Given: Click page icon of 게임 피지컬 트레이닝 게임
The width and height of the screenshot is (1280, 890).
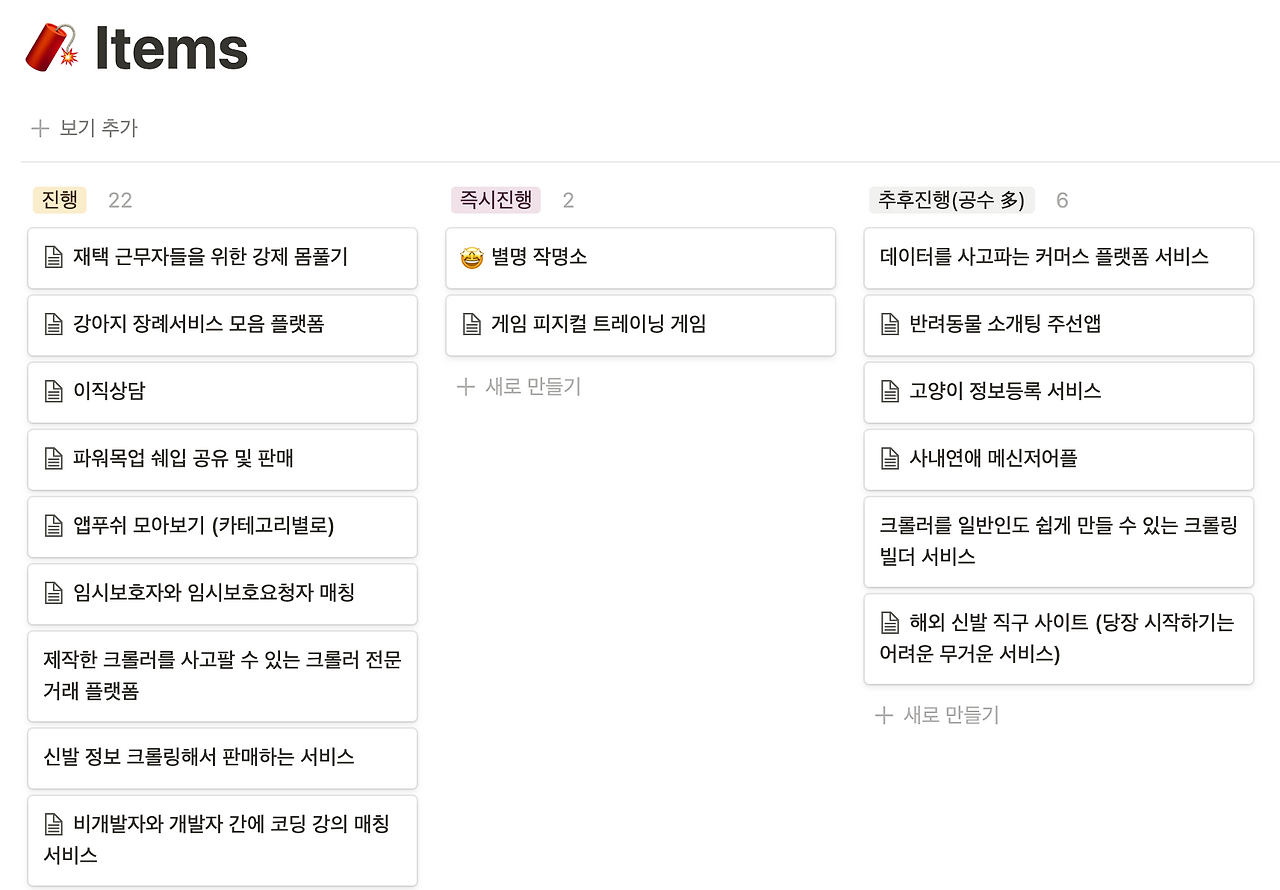Looking at the screenshot, I should click(472, 325).
